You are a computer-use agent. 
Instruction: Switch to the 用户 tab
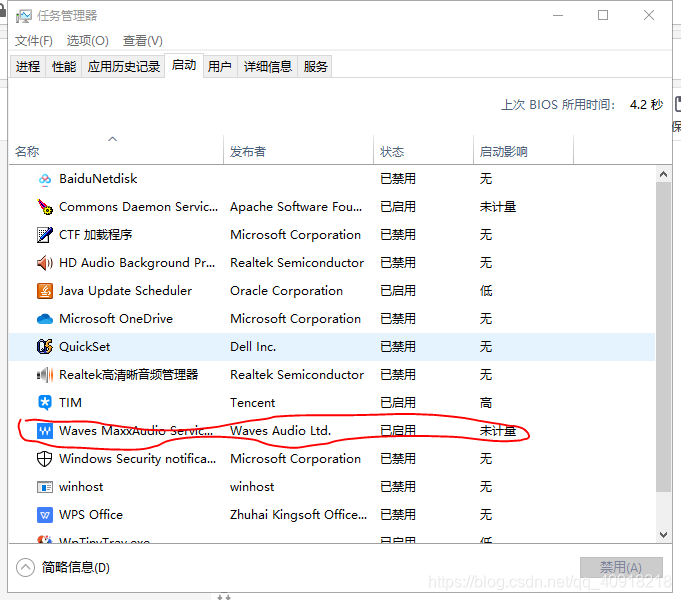click(220, 66)
